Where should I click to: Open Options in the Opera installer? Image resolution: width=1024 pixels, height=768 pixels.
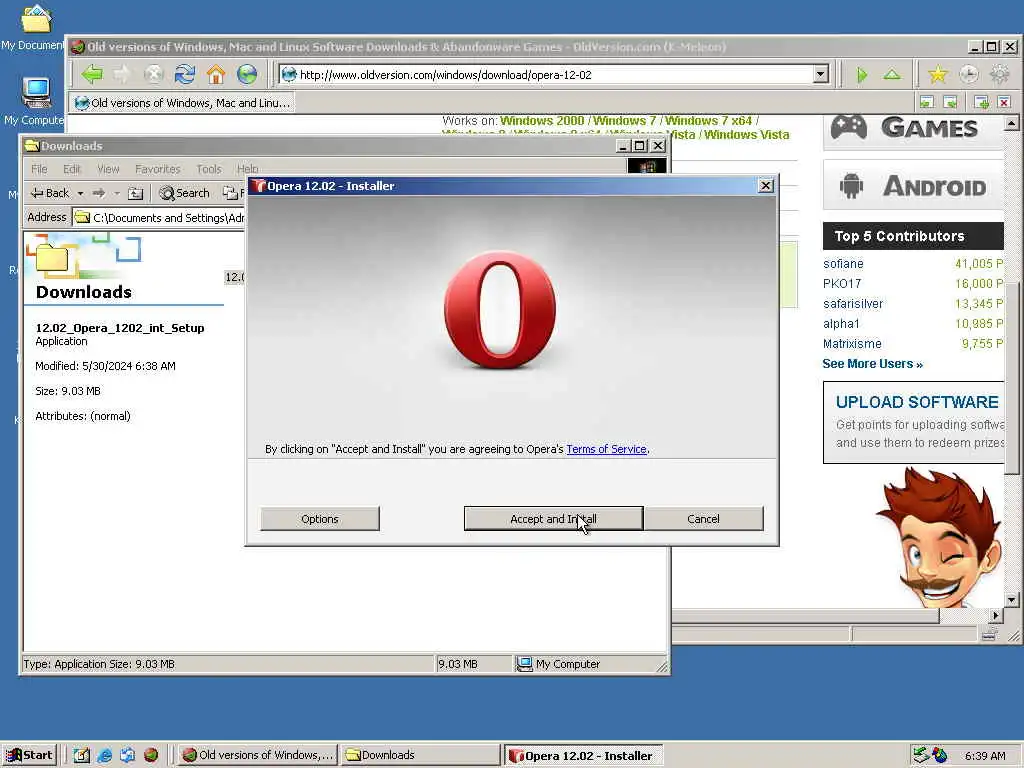click(319, 519)
